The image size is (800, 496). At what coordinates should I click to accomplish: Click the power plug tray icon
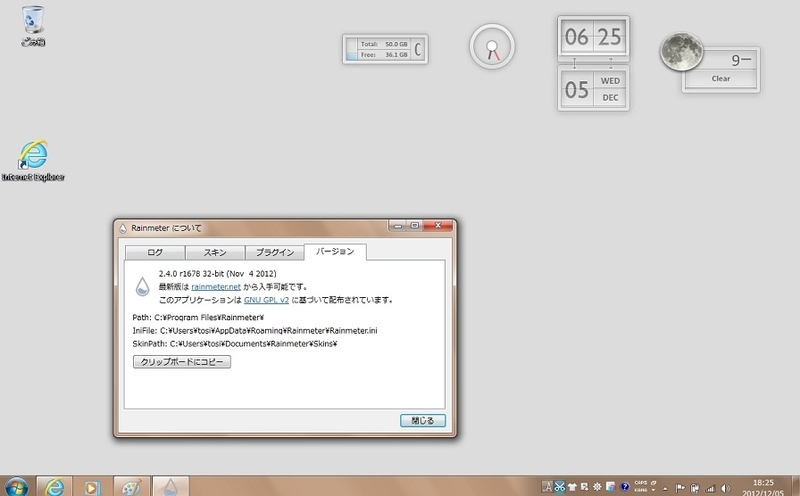(694, 488)
